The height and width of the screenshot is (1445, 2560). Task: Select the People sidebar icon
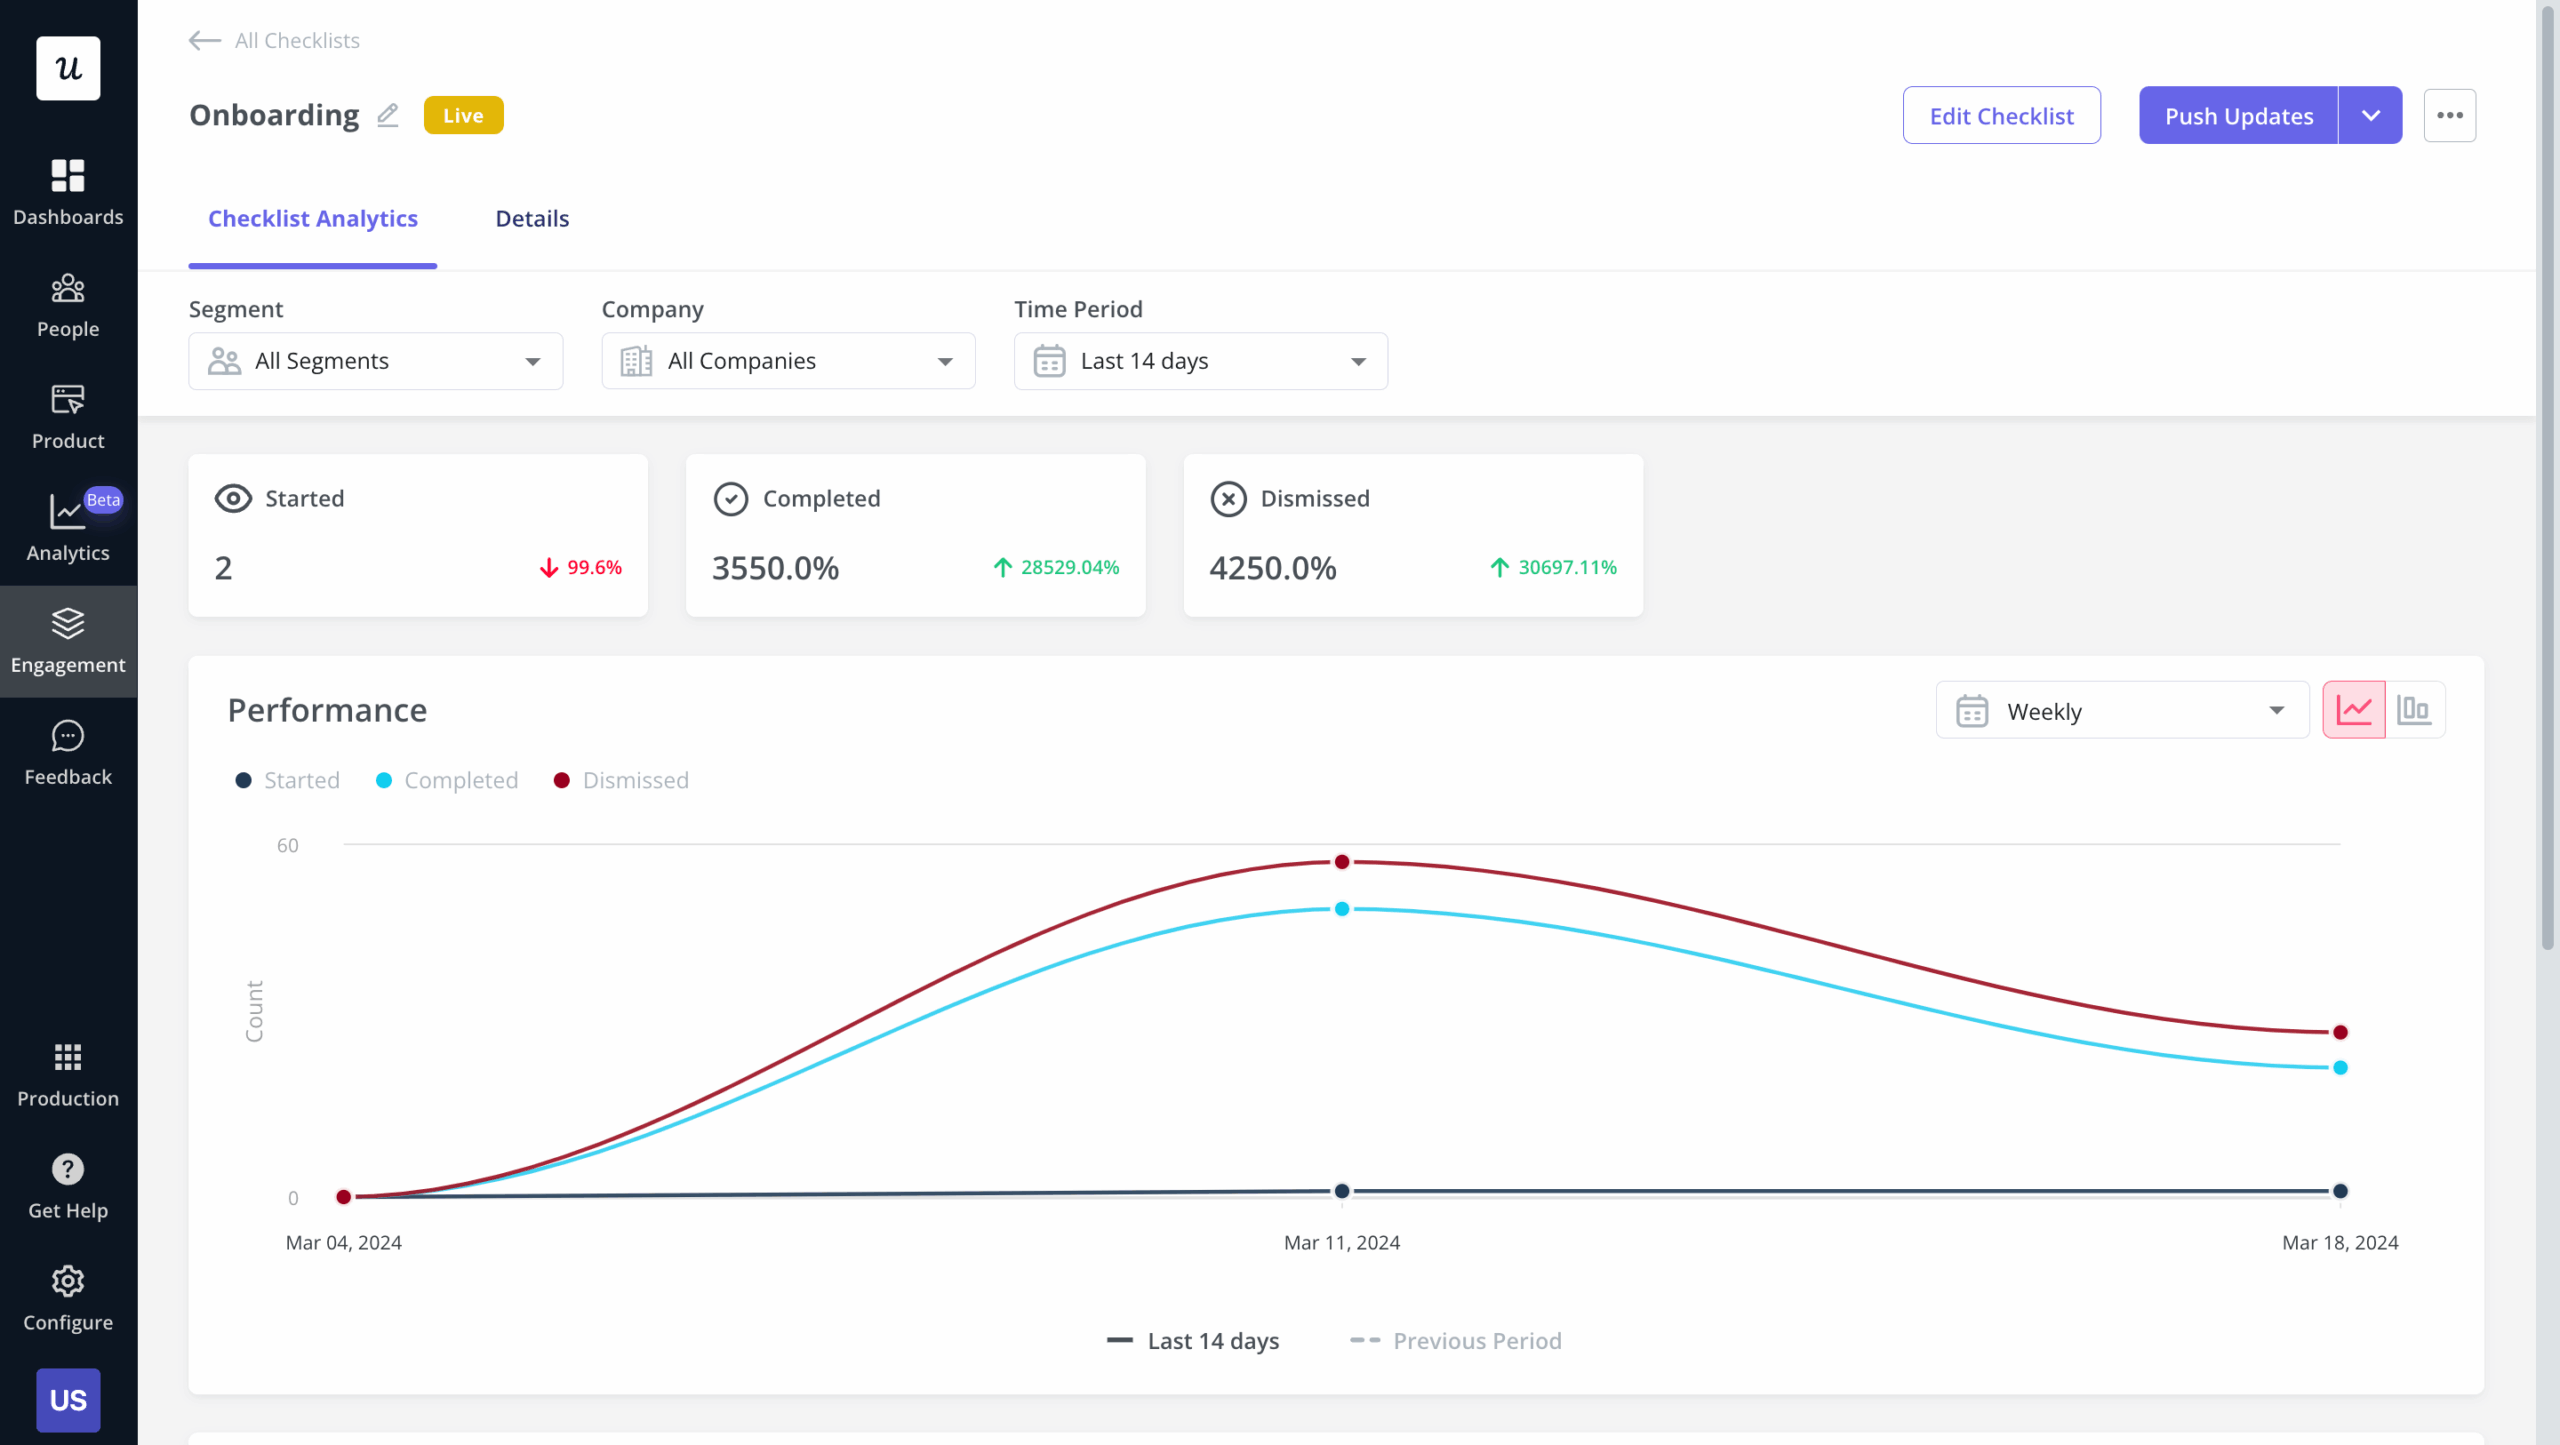coord(68,303)
